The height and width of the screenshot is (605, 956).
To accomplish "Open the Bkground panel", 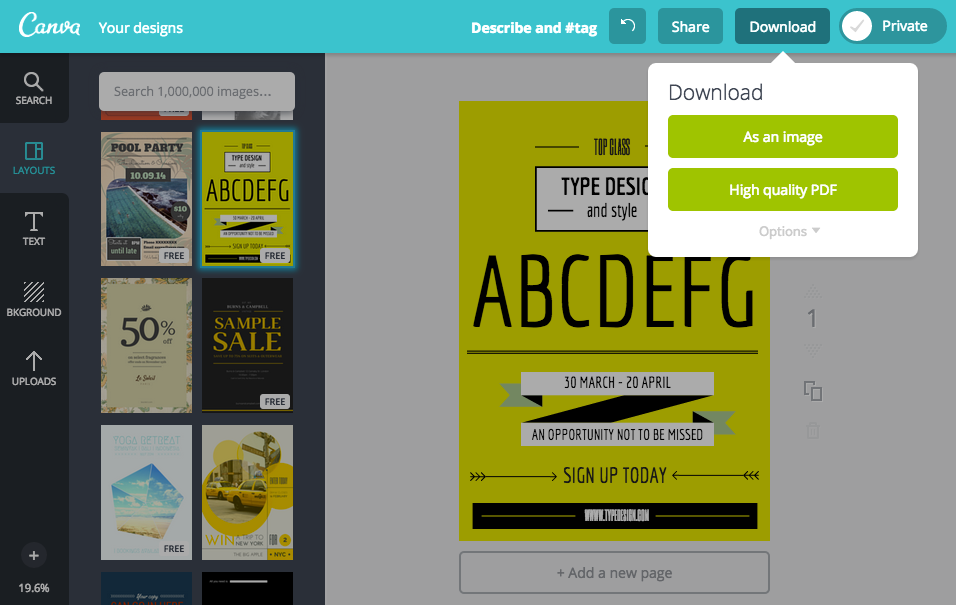I will 34,299.
